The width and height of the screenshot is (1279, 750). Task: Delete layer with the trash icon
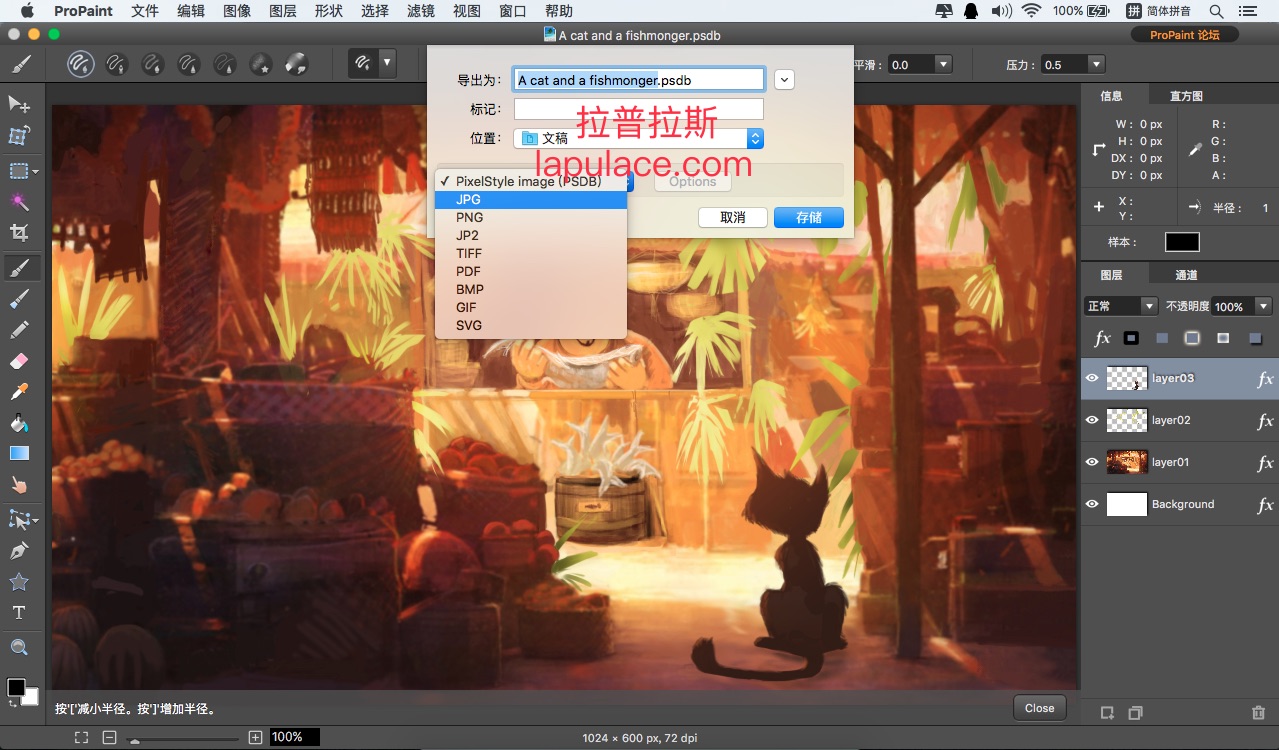1258,713
